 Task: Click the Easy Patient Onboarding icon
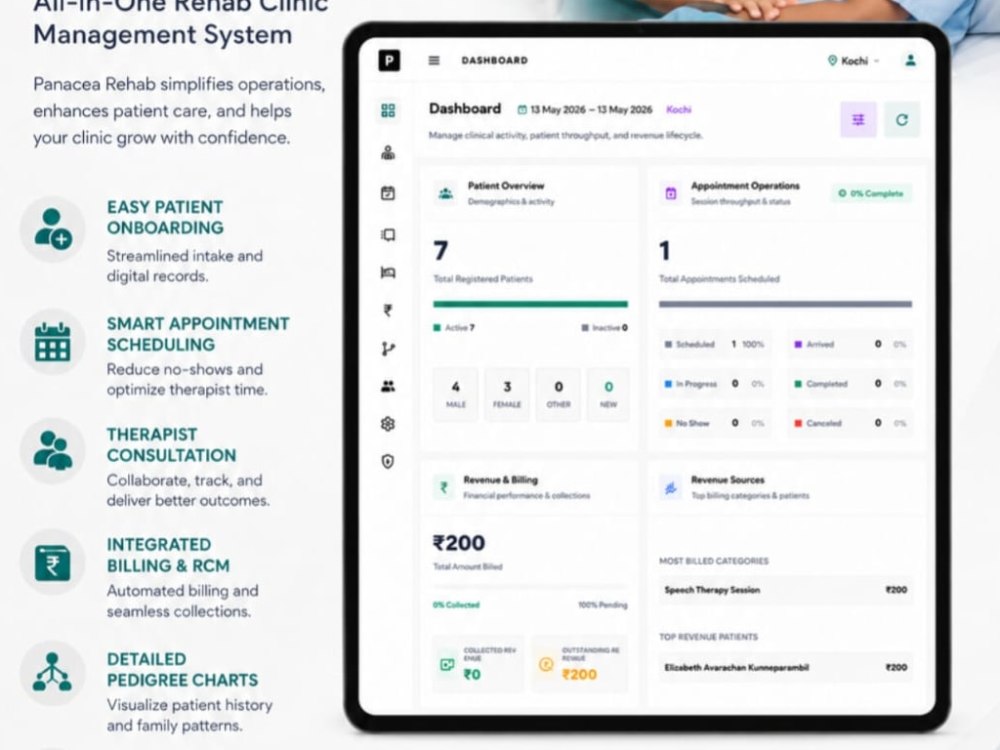(52, 230)
